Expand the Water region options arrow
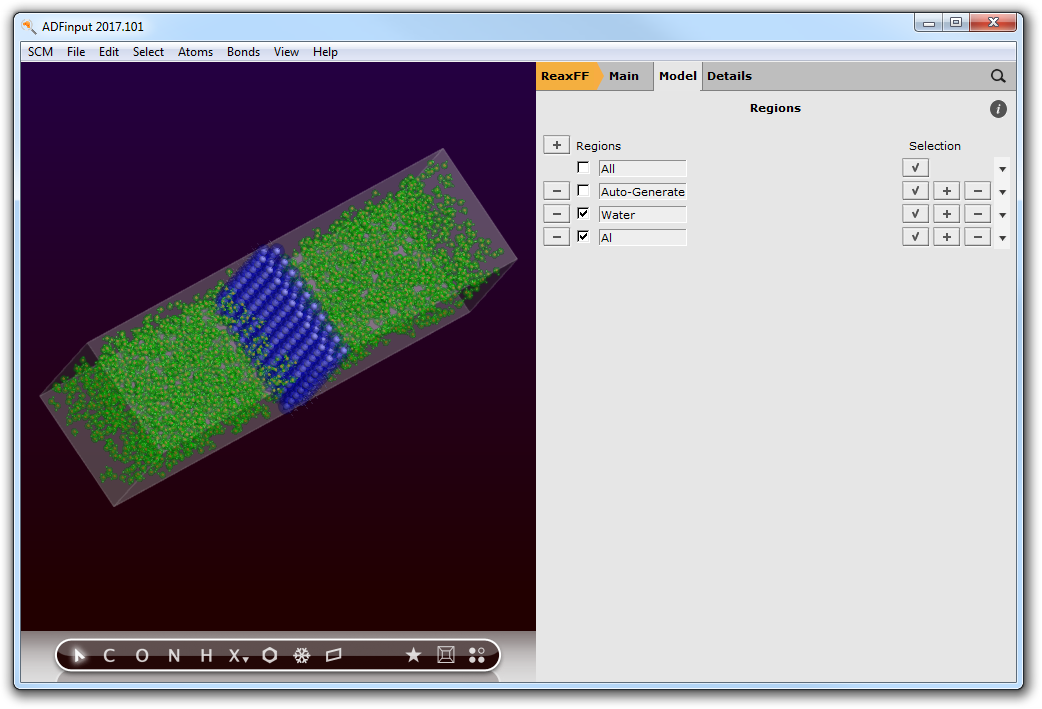This screenshot has height=709, width=1042. [x=1002, y=215]
